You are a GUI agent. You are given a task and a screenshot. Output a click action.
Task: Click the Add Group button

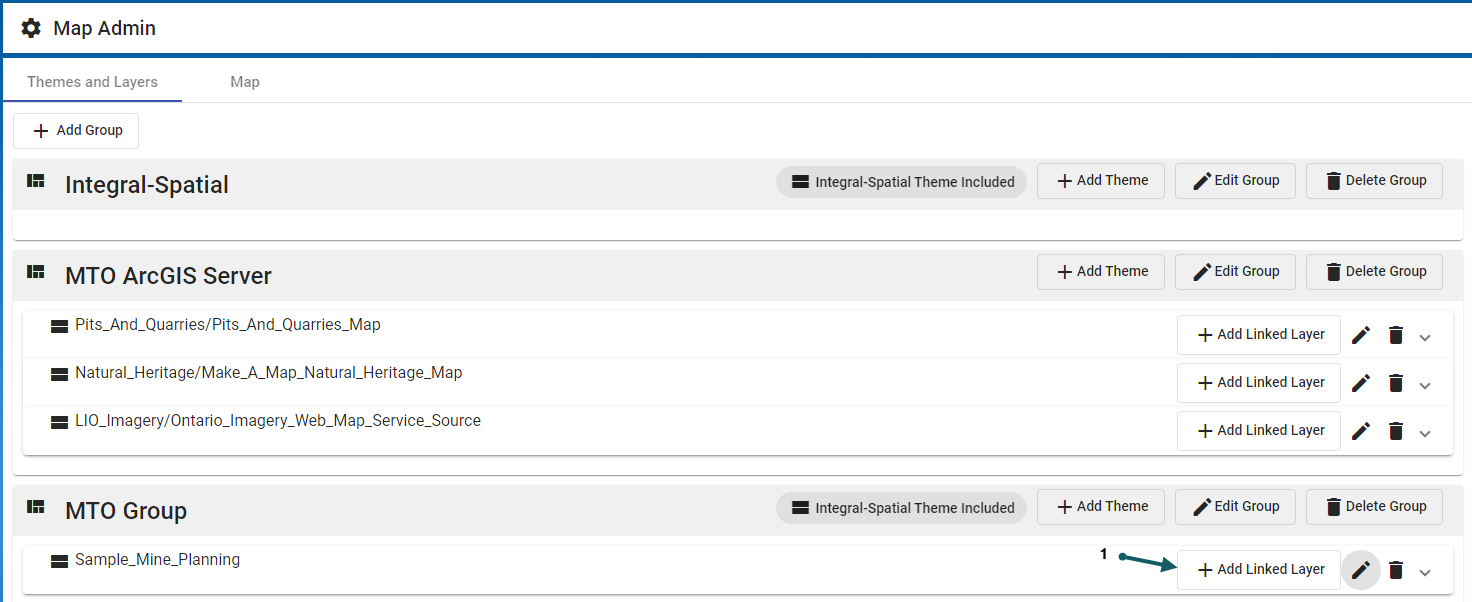[76, 131]
